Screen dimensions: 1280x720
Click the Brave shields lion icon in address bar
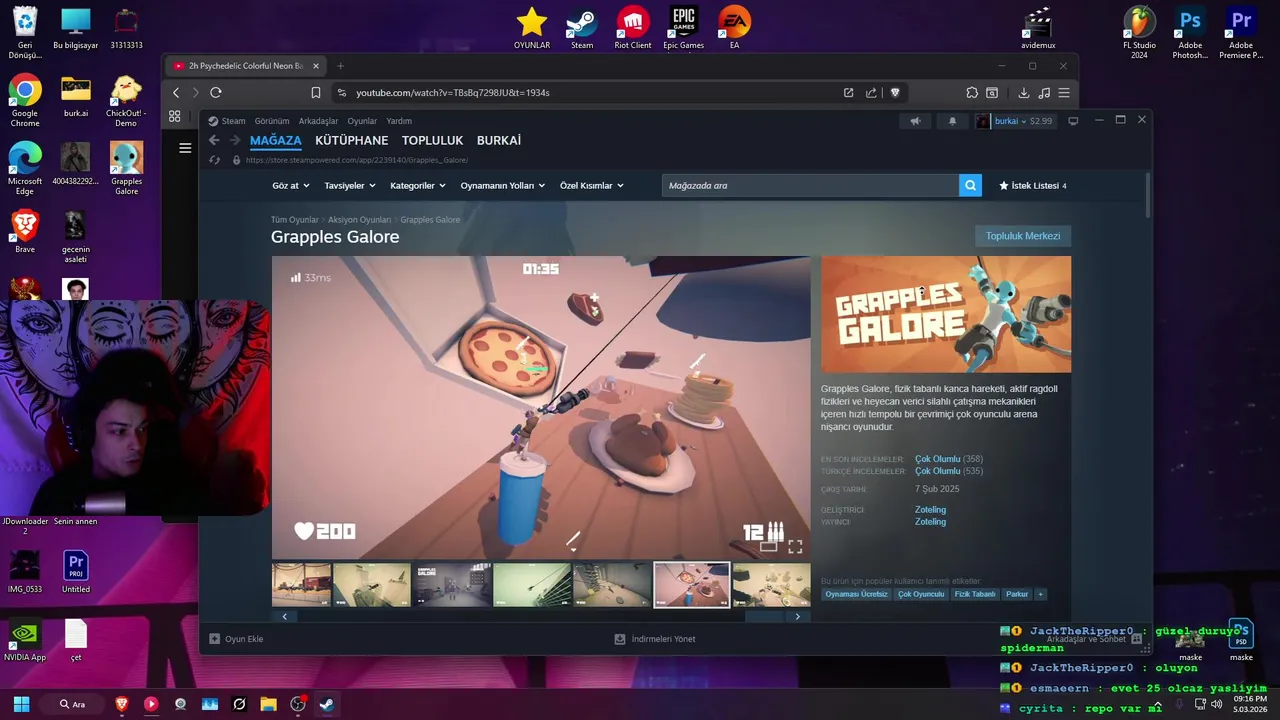coord(895,93)
